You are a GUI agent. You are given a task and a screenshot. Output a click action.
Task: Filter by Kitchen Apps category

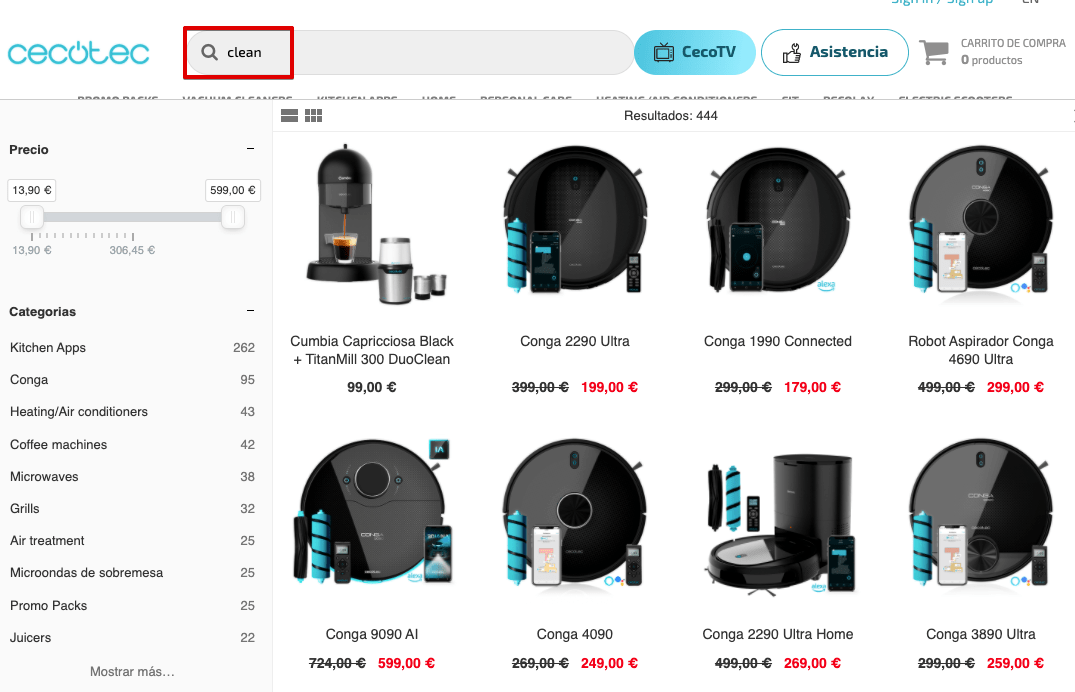coord(48,348)
